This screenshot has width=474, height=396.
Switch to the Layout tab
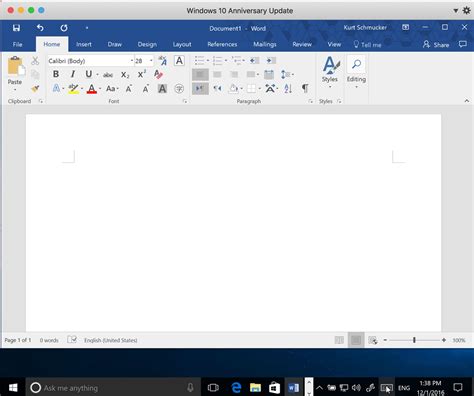[x=182, y=44]
